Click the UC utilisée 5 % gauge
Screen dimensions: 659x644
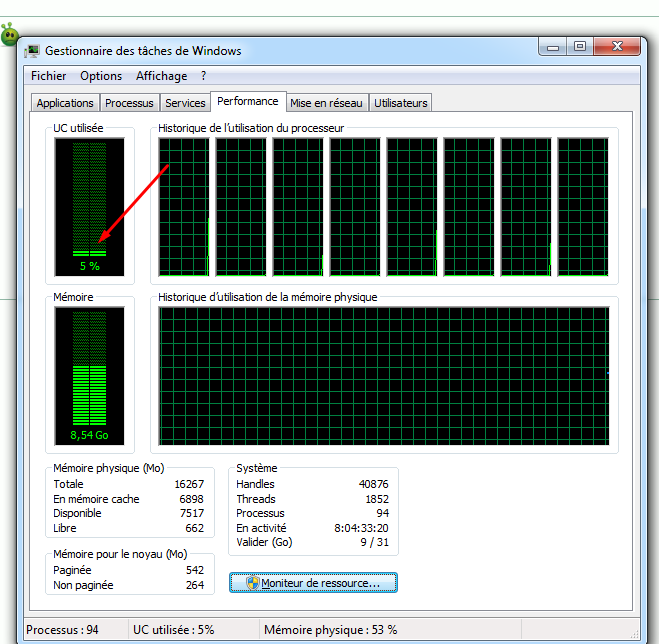(x=90, y=207)
